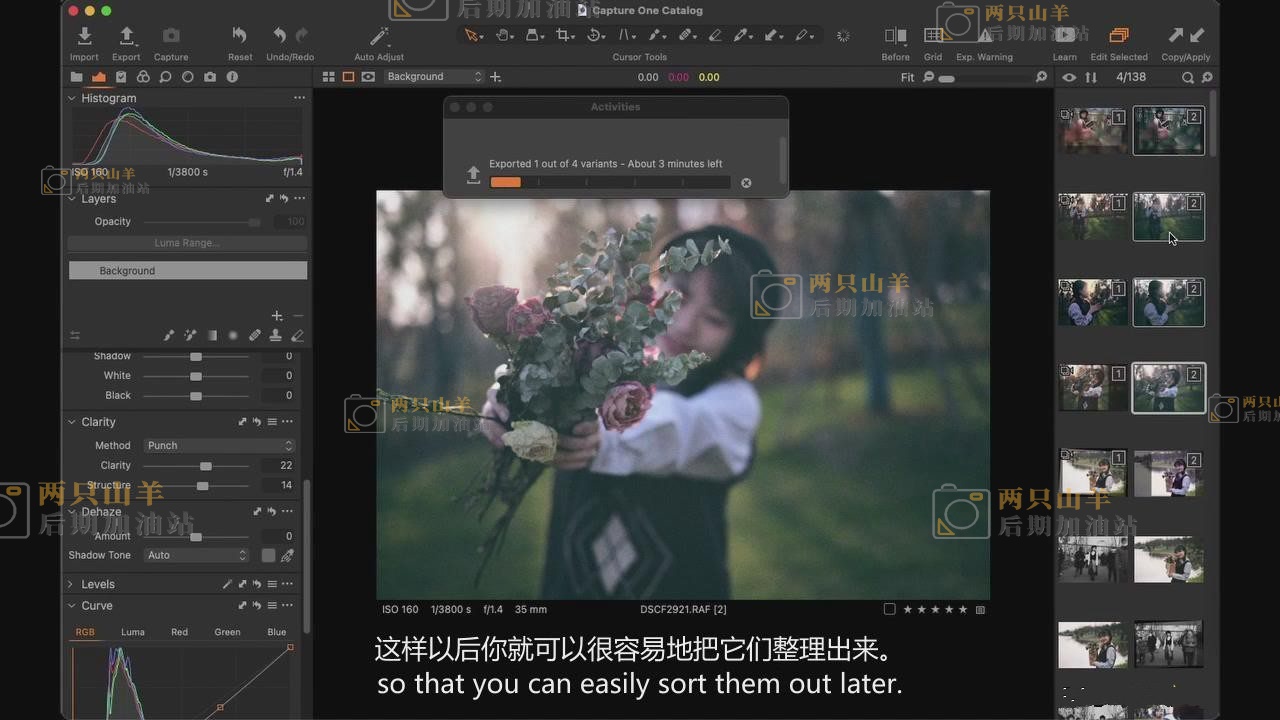Open the Shadow Tone Auto dropdown
The height and width of the screenshot is (720, 1280).
click(x=196, y=555)
